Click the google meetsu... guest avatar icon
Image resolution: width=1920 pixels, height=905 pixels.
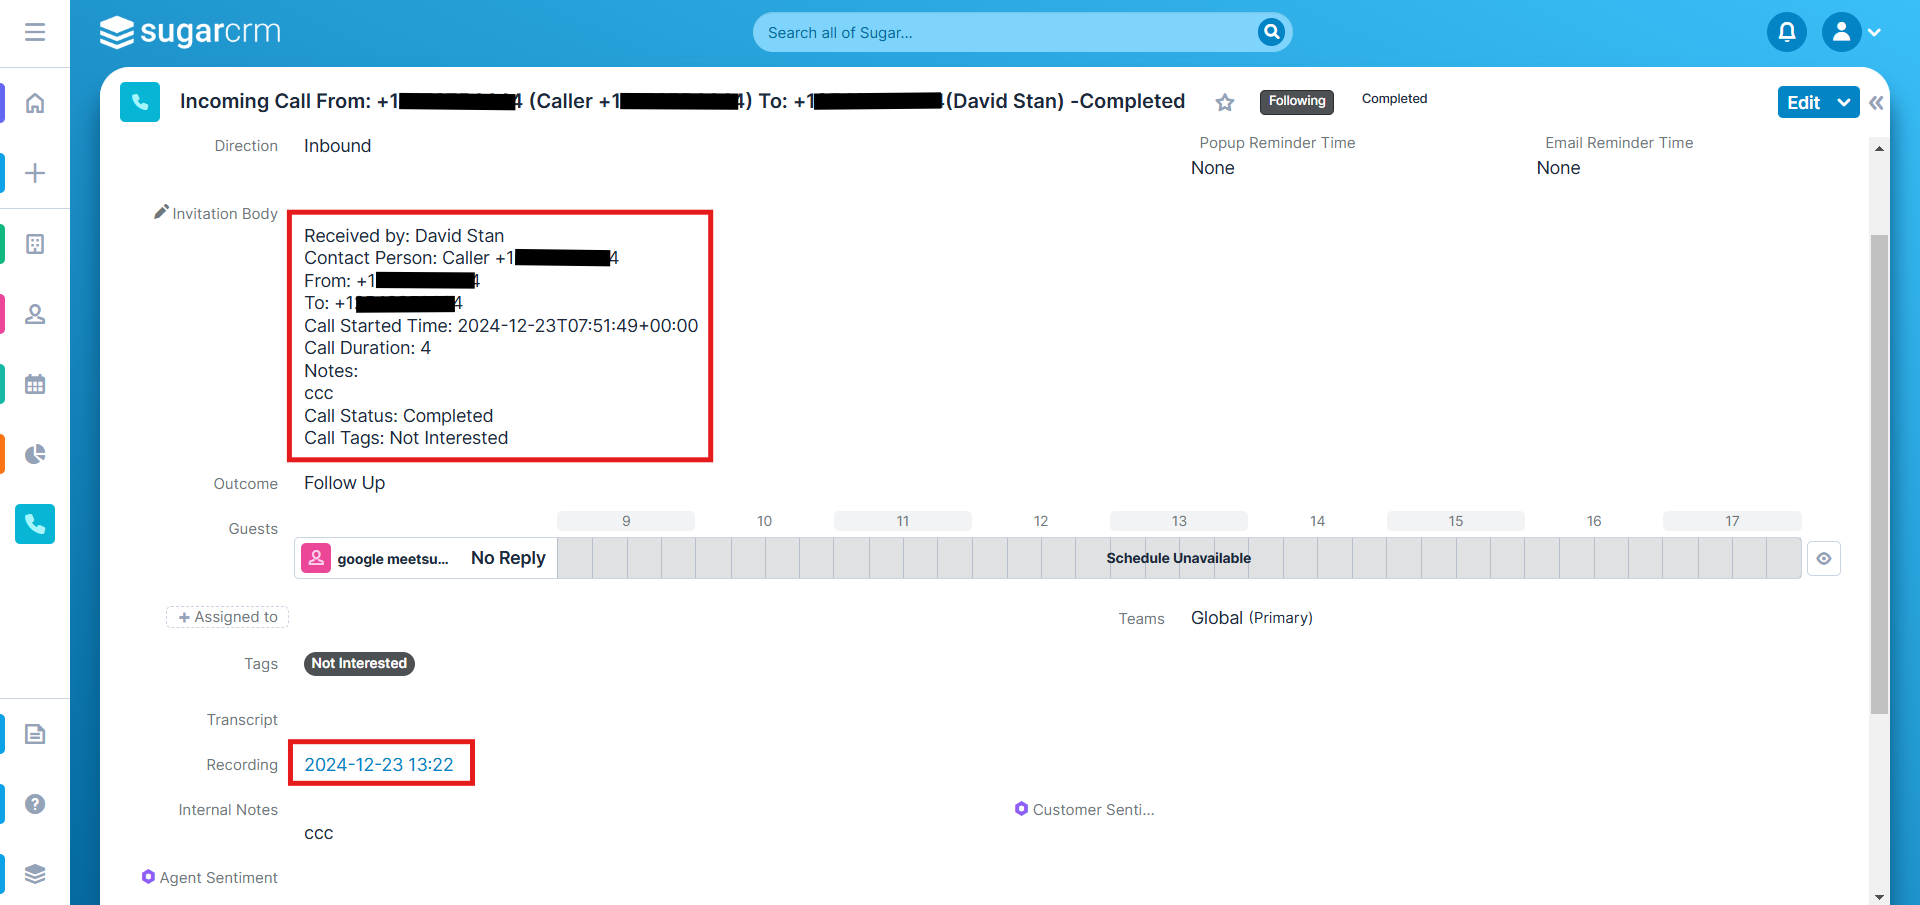point(316,558)
